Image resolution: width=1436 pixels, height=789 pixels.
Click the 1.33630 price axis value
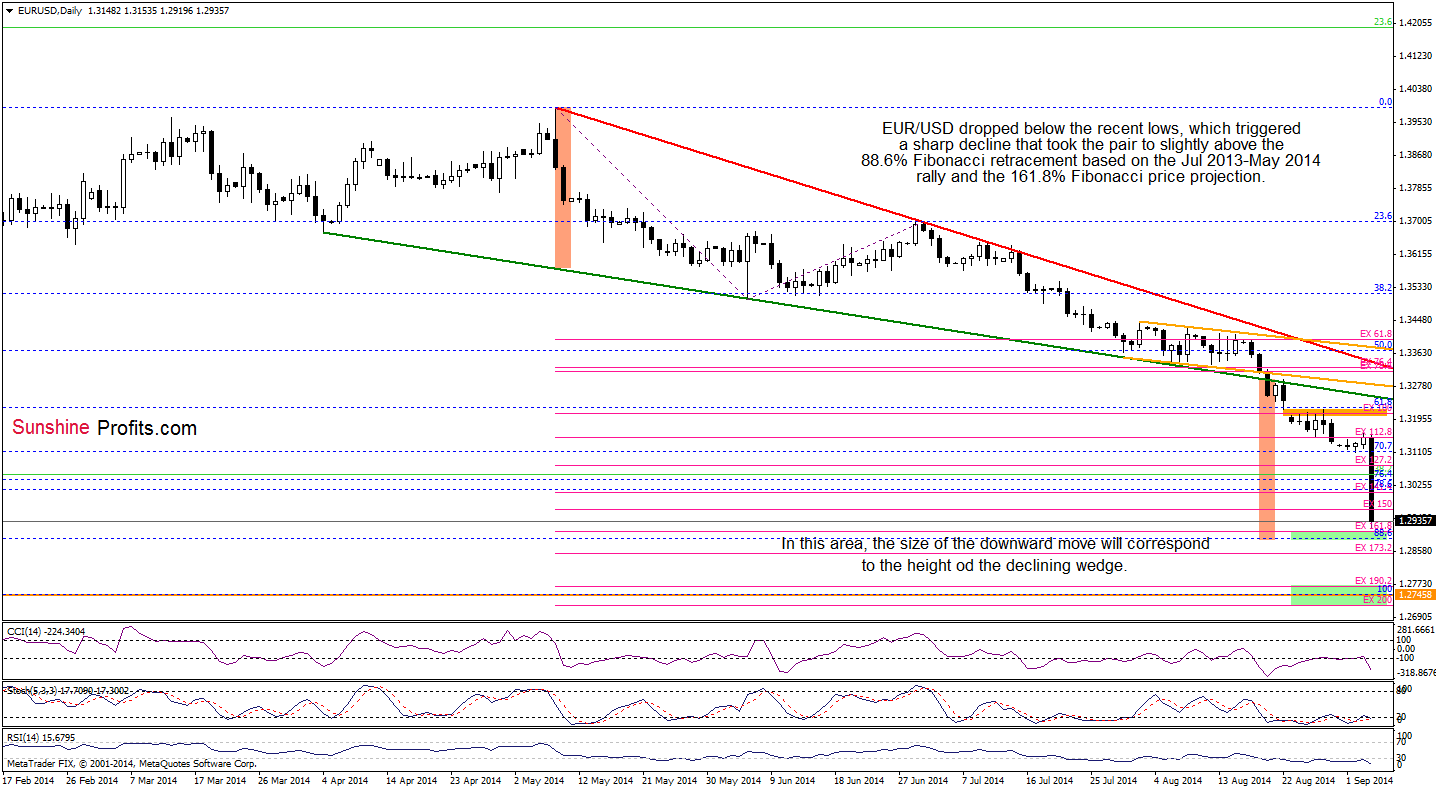tap(1416, 353)
